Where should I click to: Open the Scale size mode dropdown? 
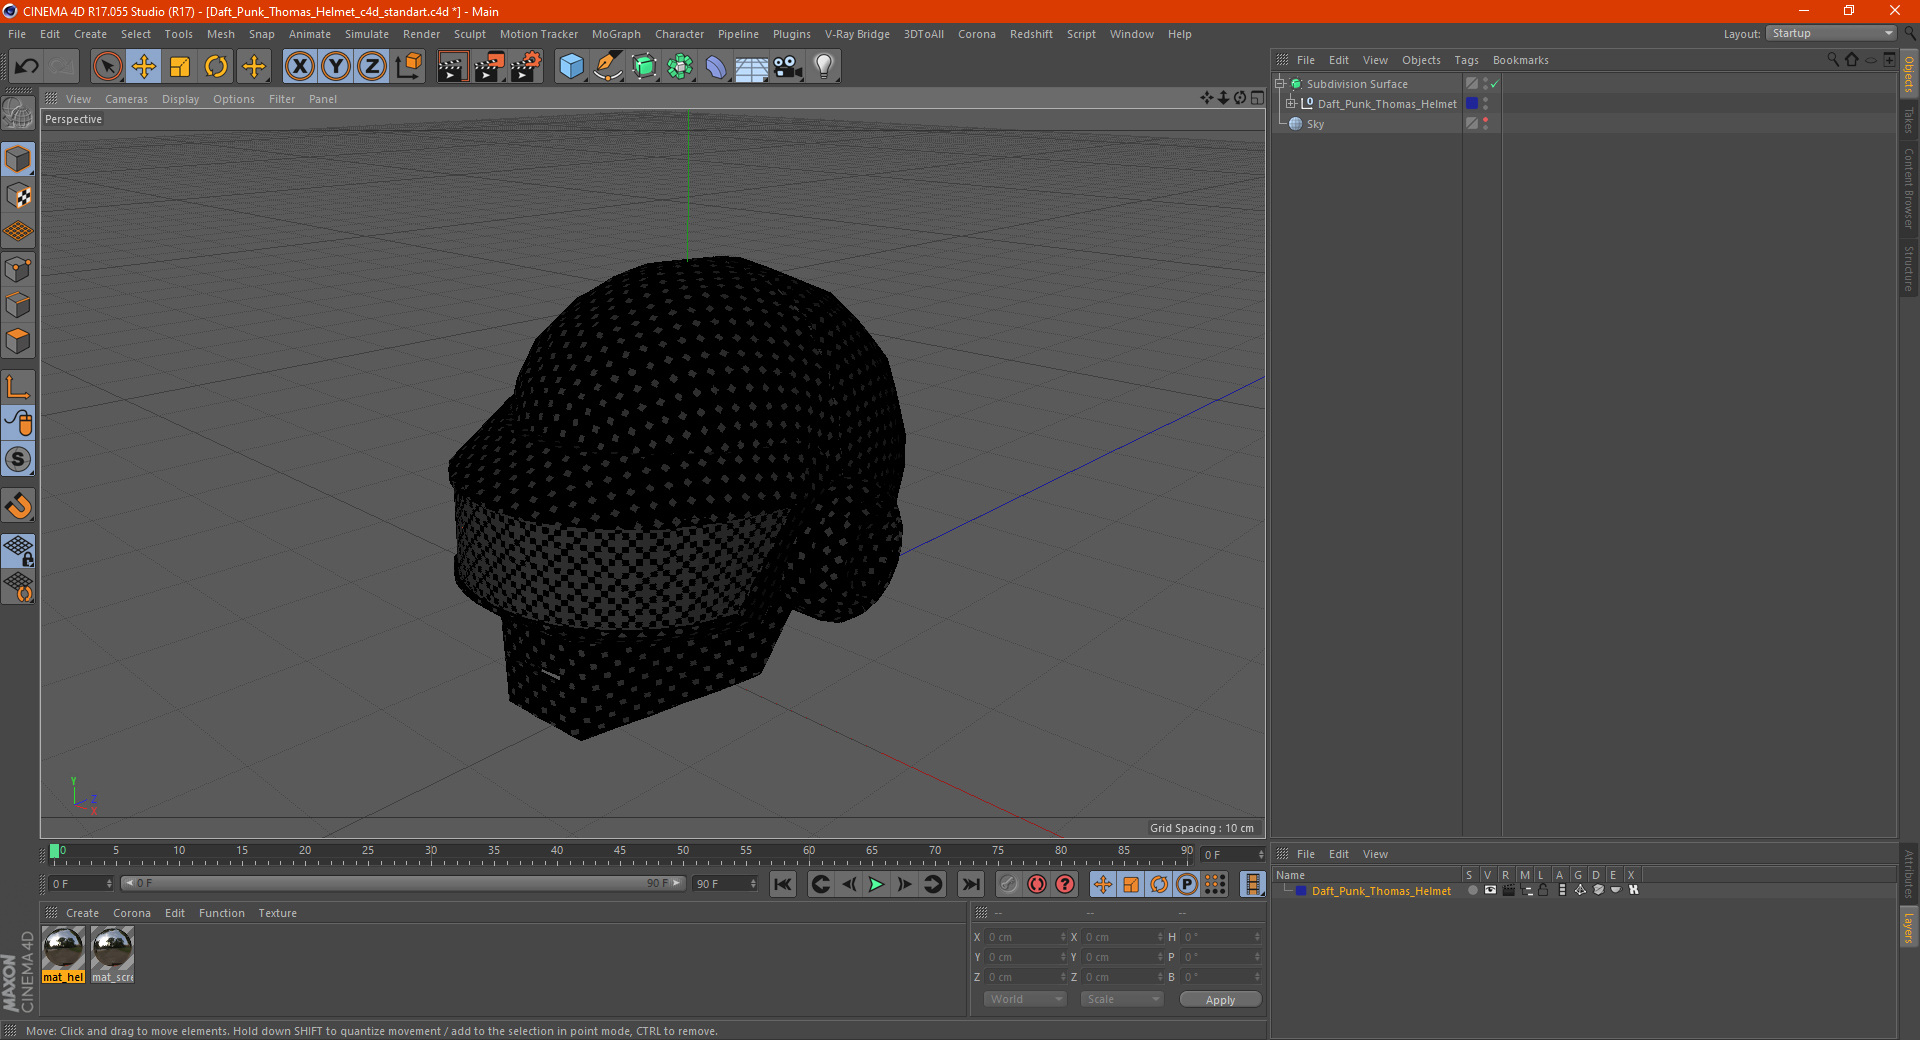click(1122, 999)
